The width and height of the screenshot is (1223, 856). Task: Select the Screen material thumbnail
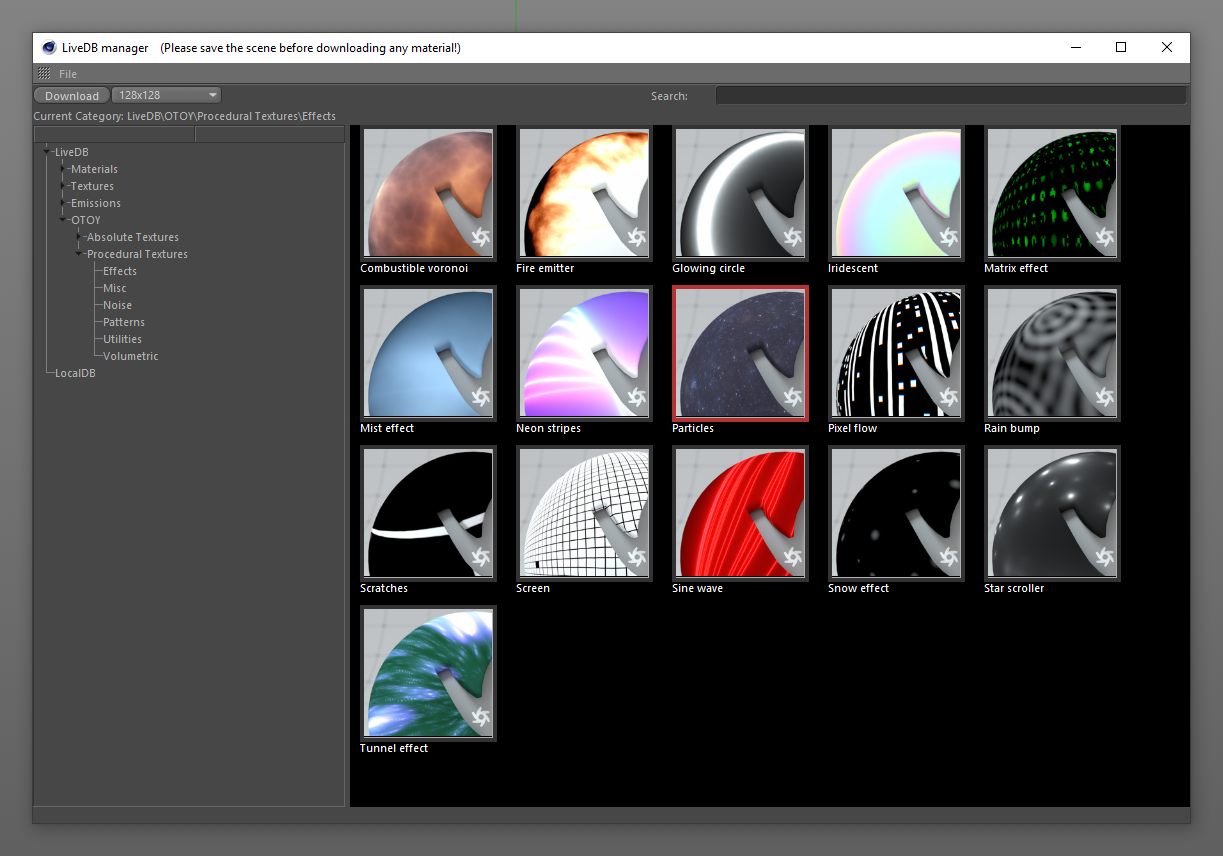pyautogui.click(x=584, y=513)
